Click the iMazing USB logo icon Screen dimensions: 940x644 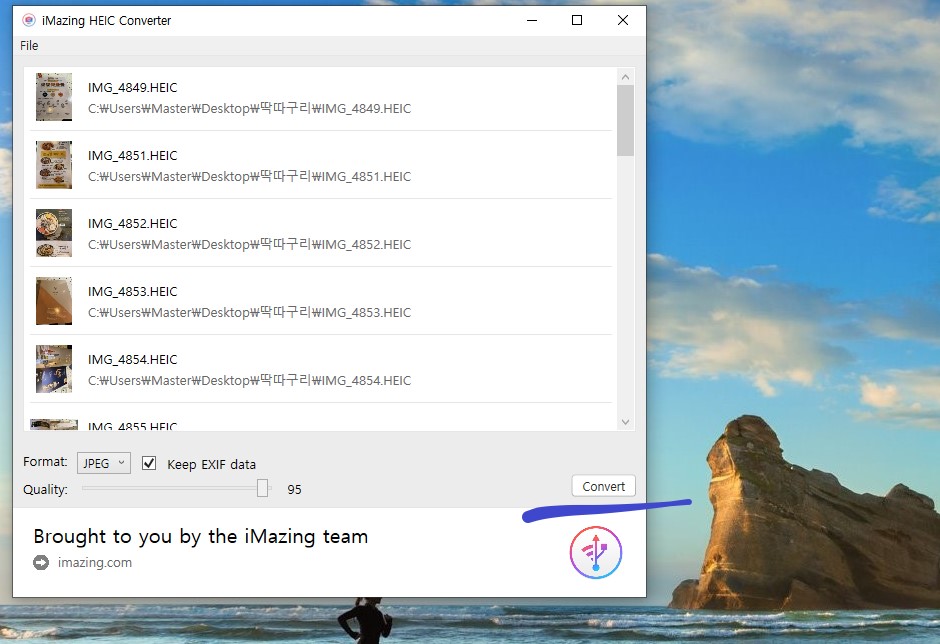[x=595, y=552]
